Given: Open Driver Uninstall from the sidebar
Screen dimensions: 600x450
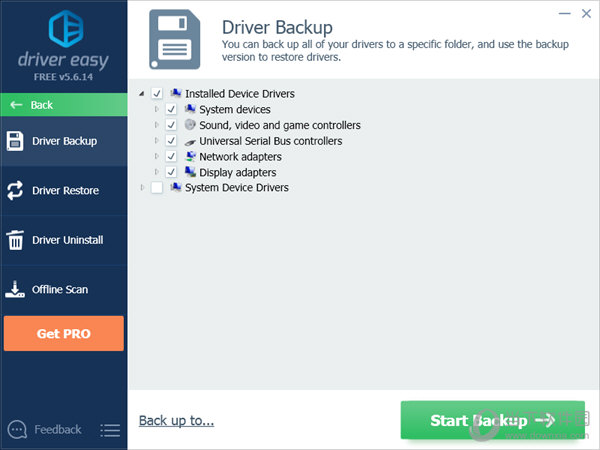Looking at the screenshot, I should tap(64, 240).
